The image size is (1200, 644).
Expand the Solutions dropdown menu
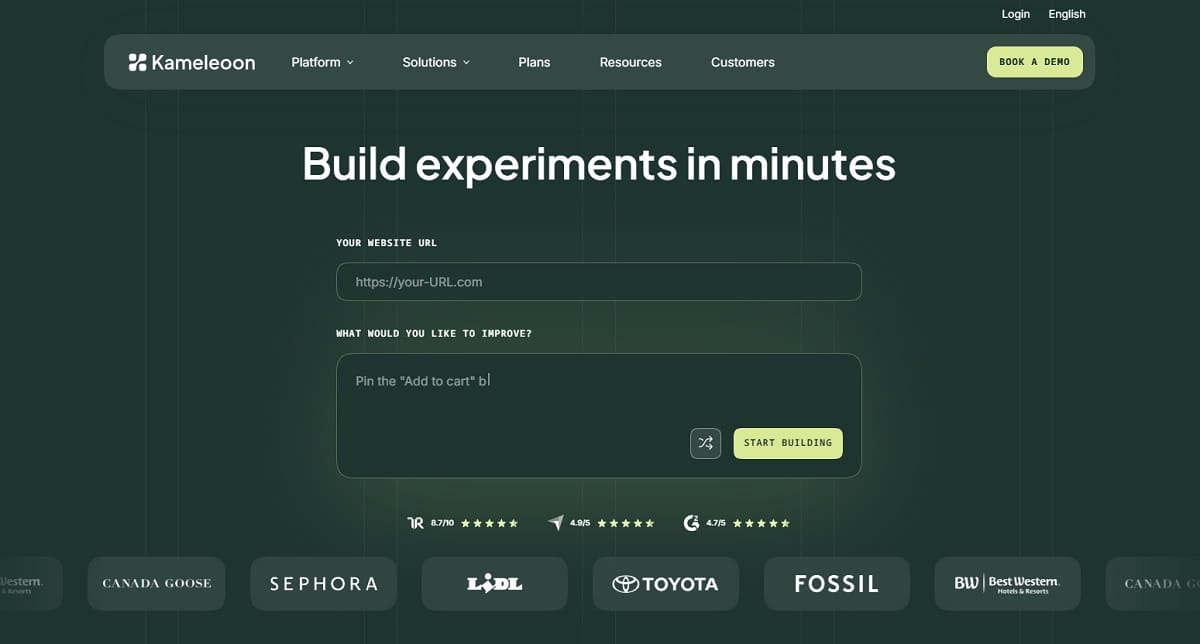point(436,62)
